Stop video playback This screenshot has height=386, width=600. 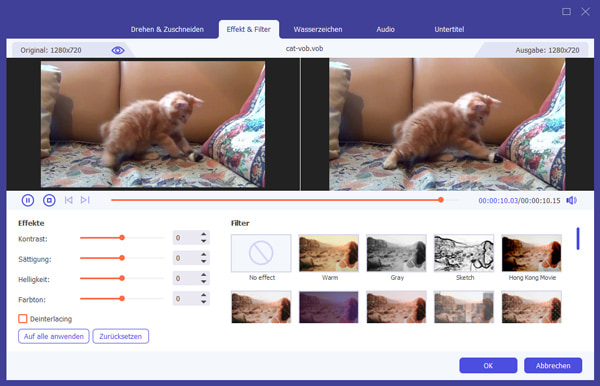pos(49,200)
